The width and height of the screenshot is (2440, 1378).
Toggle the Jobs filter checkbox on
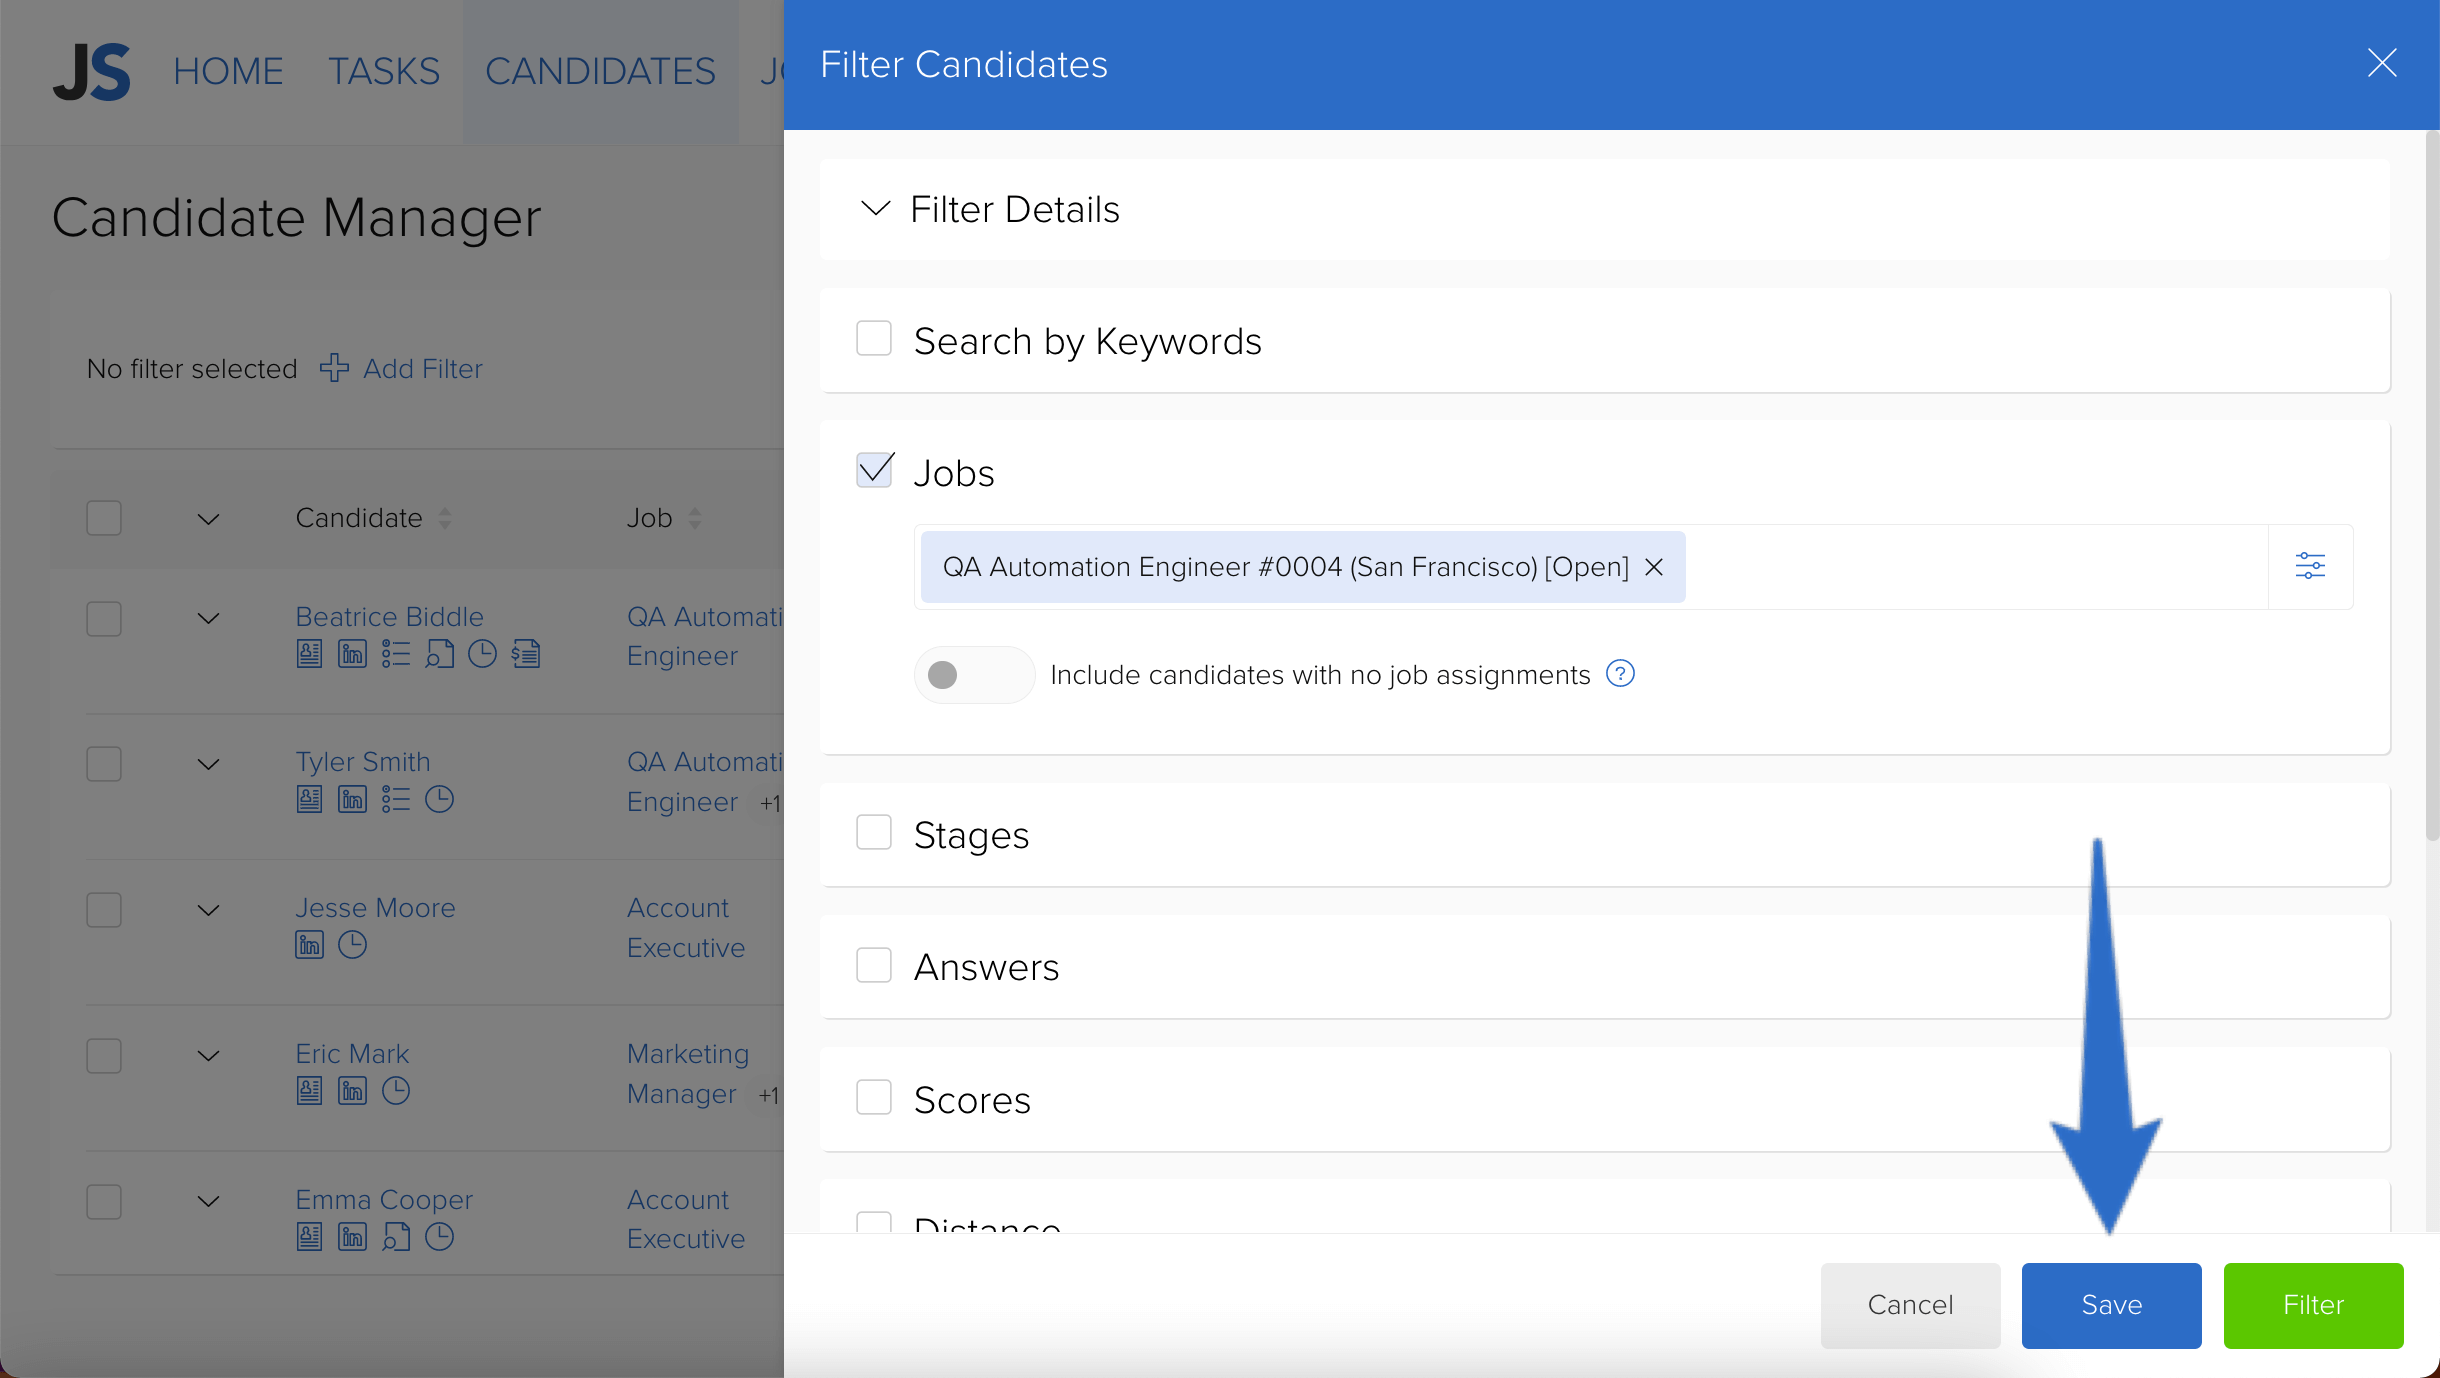point(873,471)
